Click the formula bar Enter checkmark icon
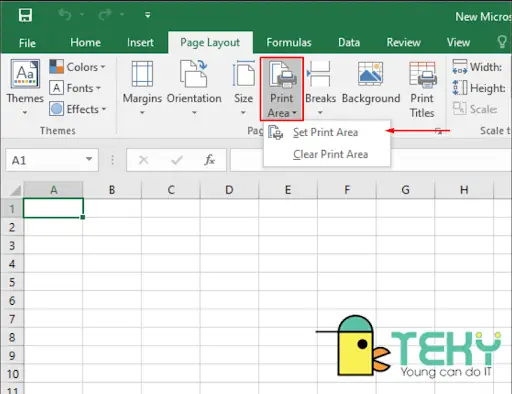This screenshot has height=394, width=512. [177, 160]
